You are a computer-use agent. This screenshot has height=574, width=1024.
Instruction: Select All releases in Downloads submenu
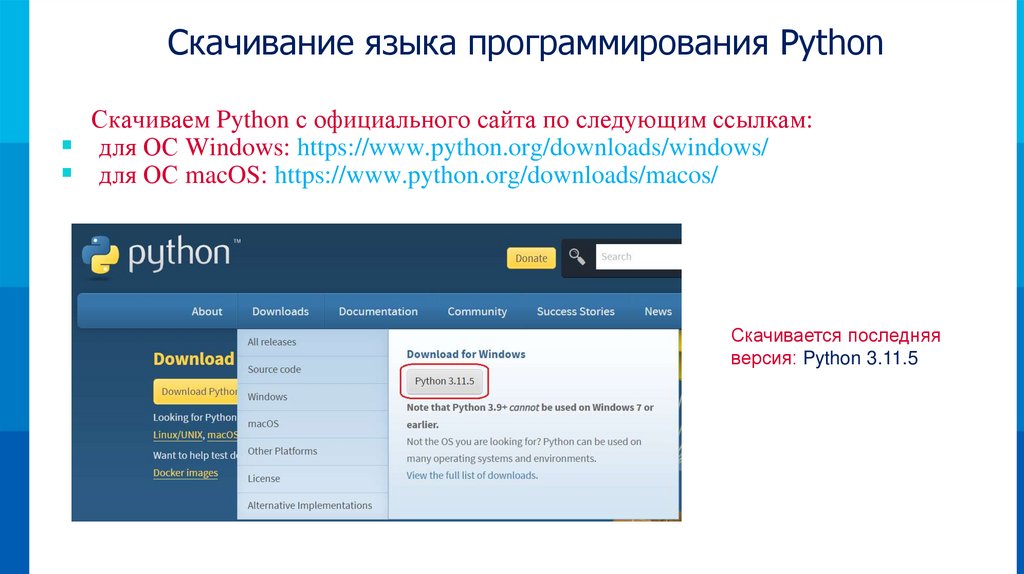pos(313,342)
